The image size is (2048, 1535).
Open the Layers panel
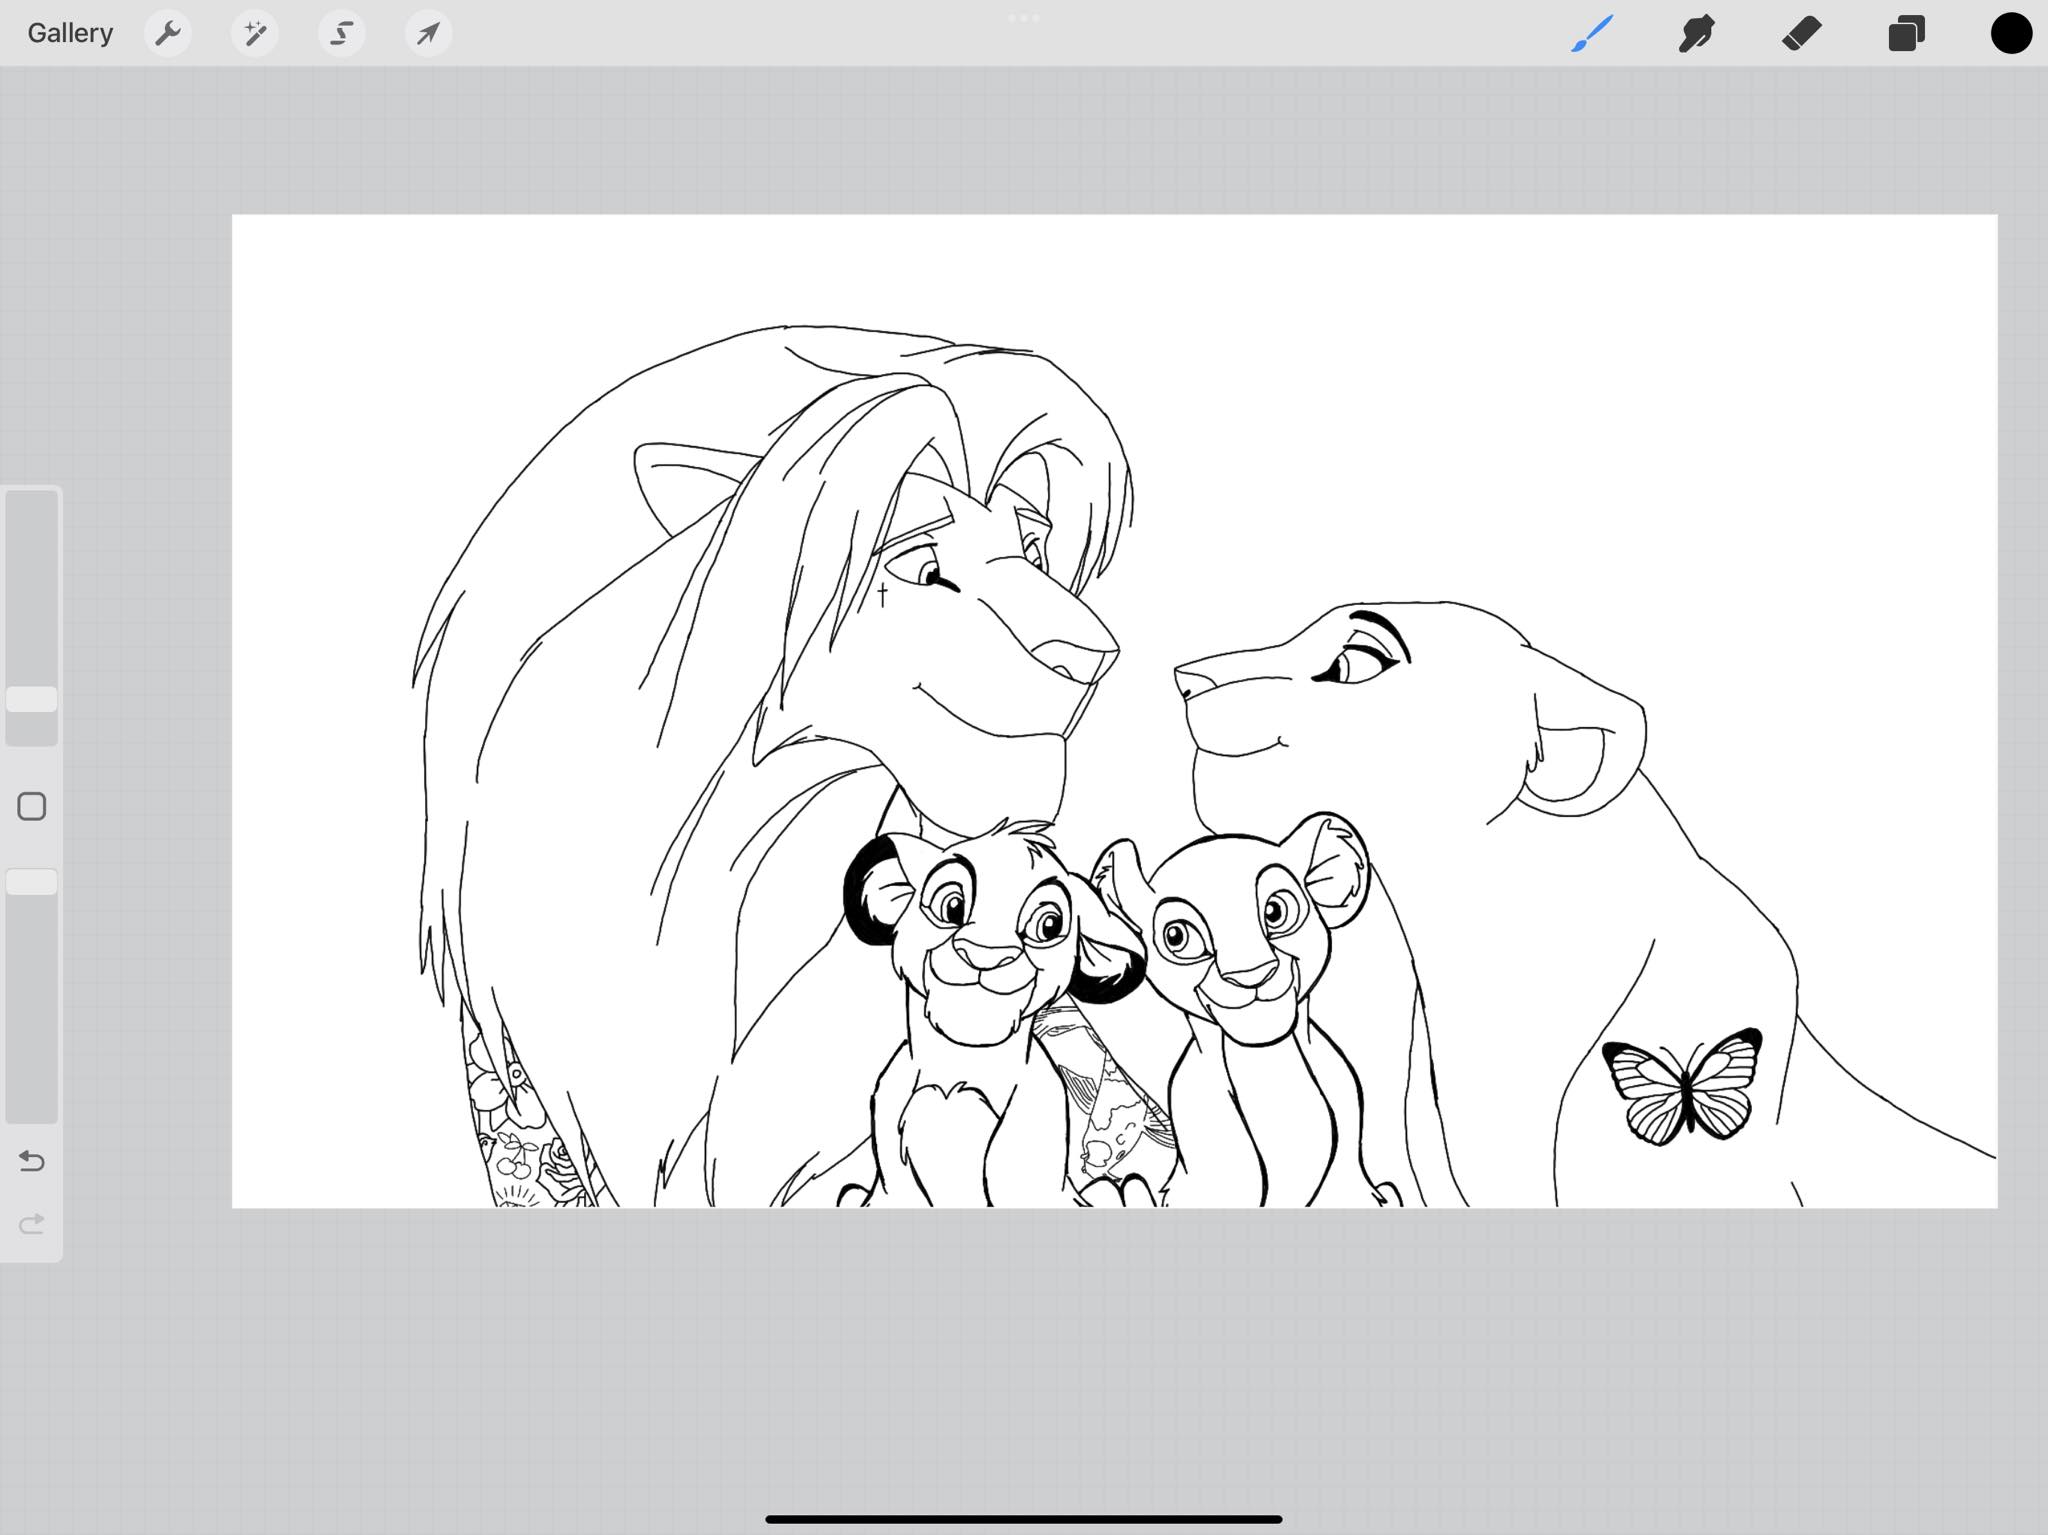[1906, 33]
